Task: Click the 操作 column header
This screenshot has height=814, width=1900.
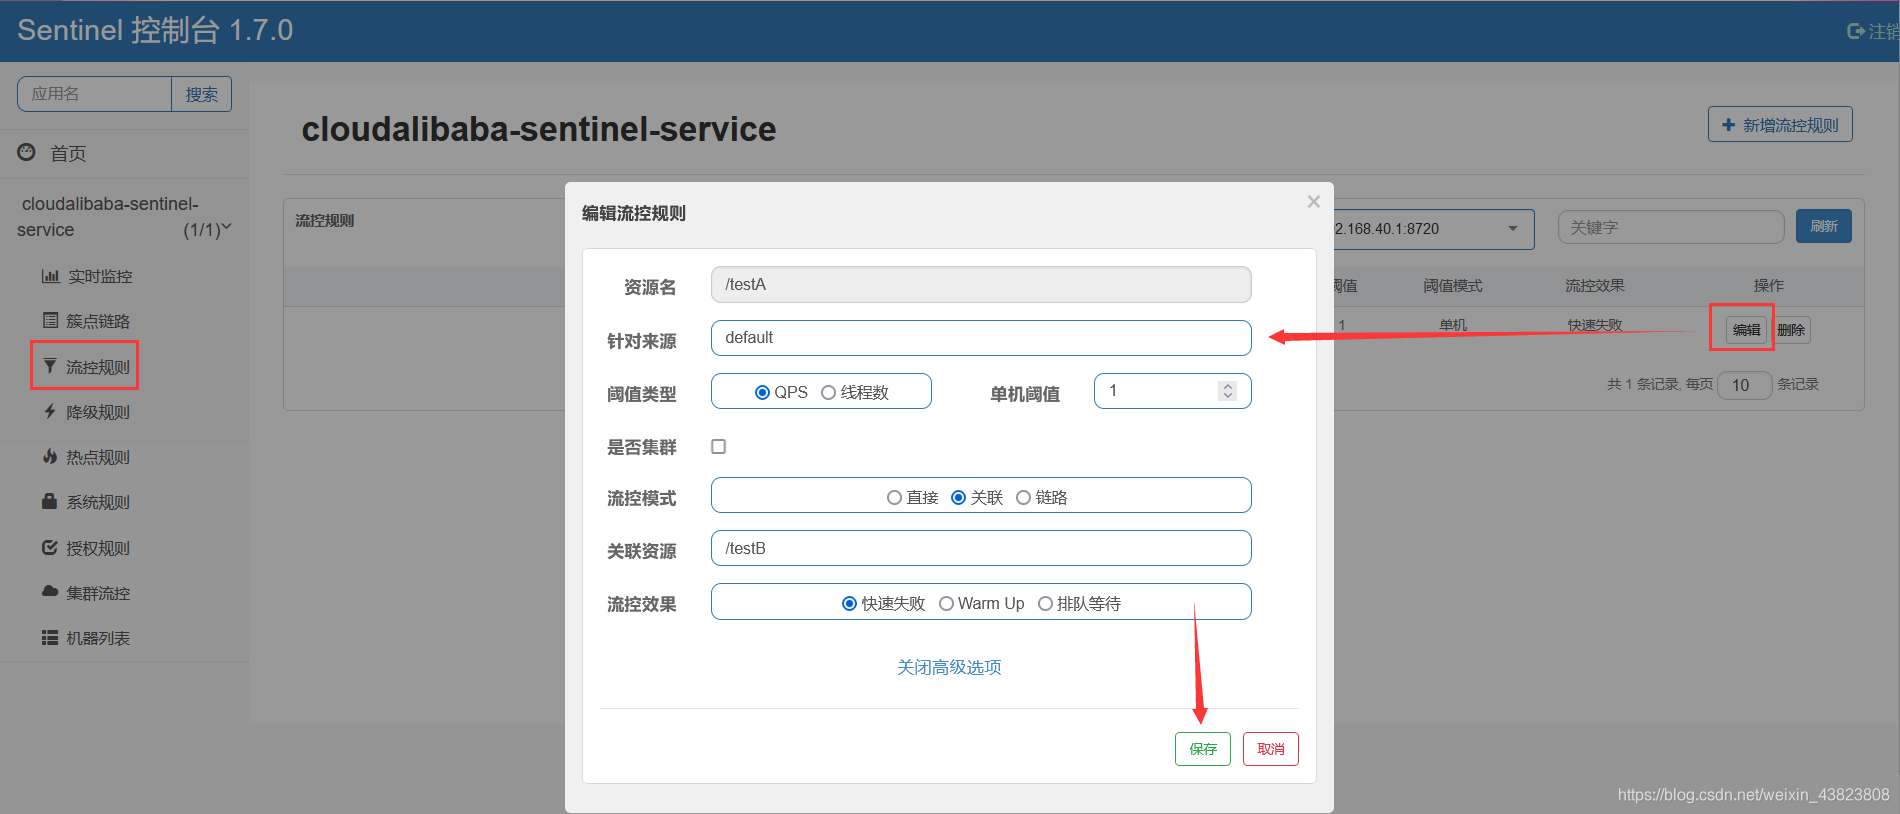Action: 1769,286
